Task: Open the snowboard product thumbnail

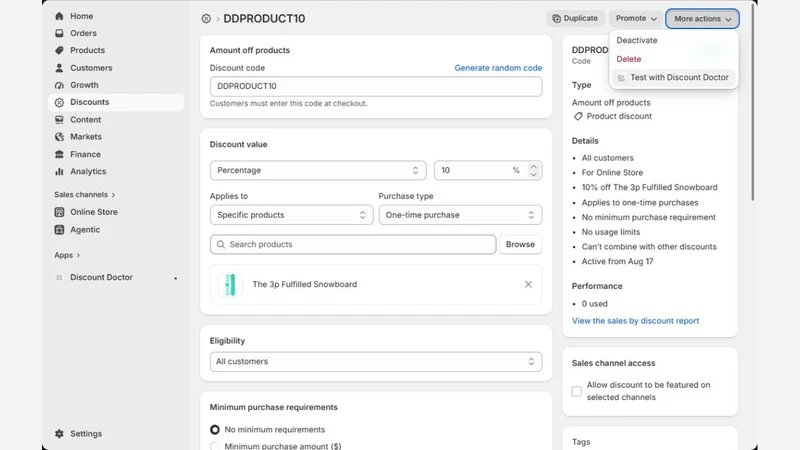Action: [230, 285]
